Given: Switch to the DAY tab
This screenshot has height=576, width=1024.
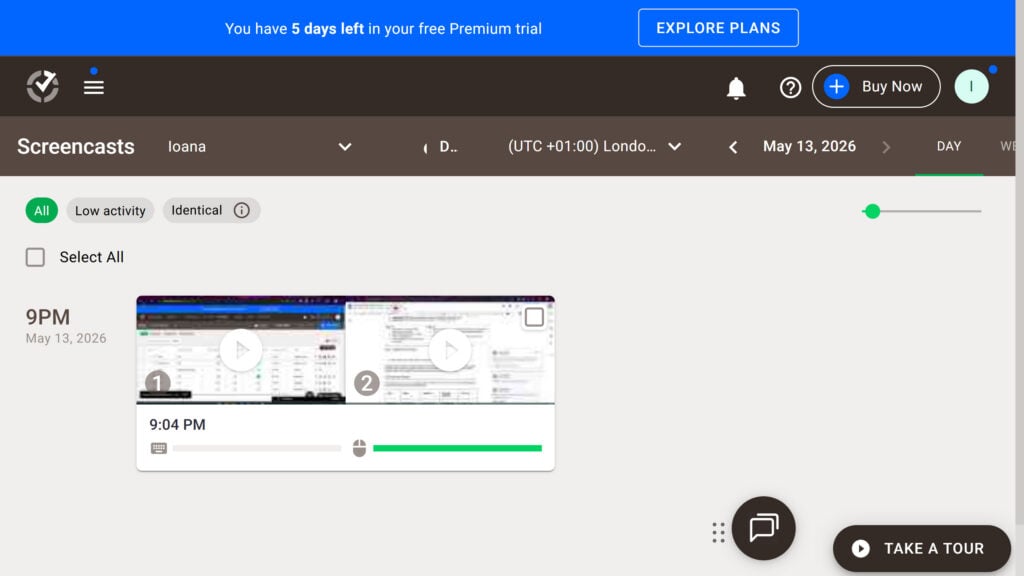Looking at the screenshot, I should point(948,146).
